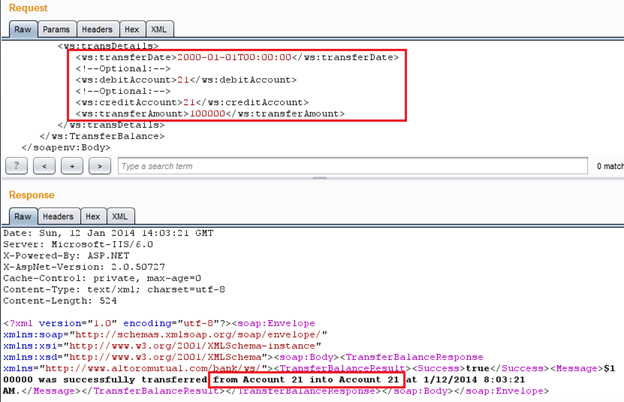The height and width of the screenshot is (402, 624).
Task: Select the response Raw tab
Action: pos(22,216)
